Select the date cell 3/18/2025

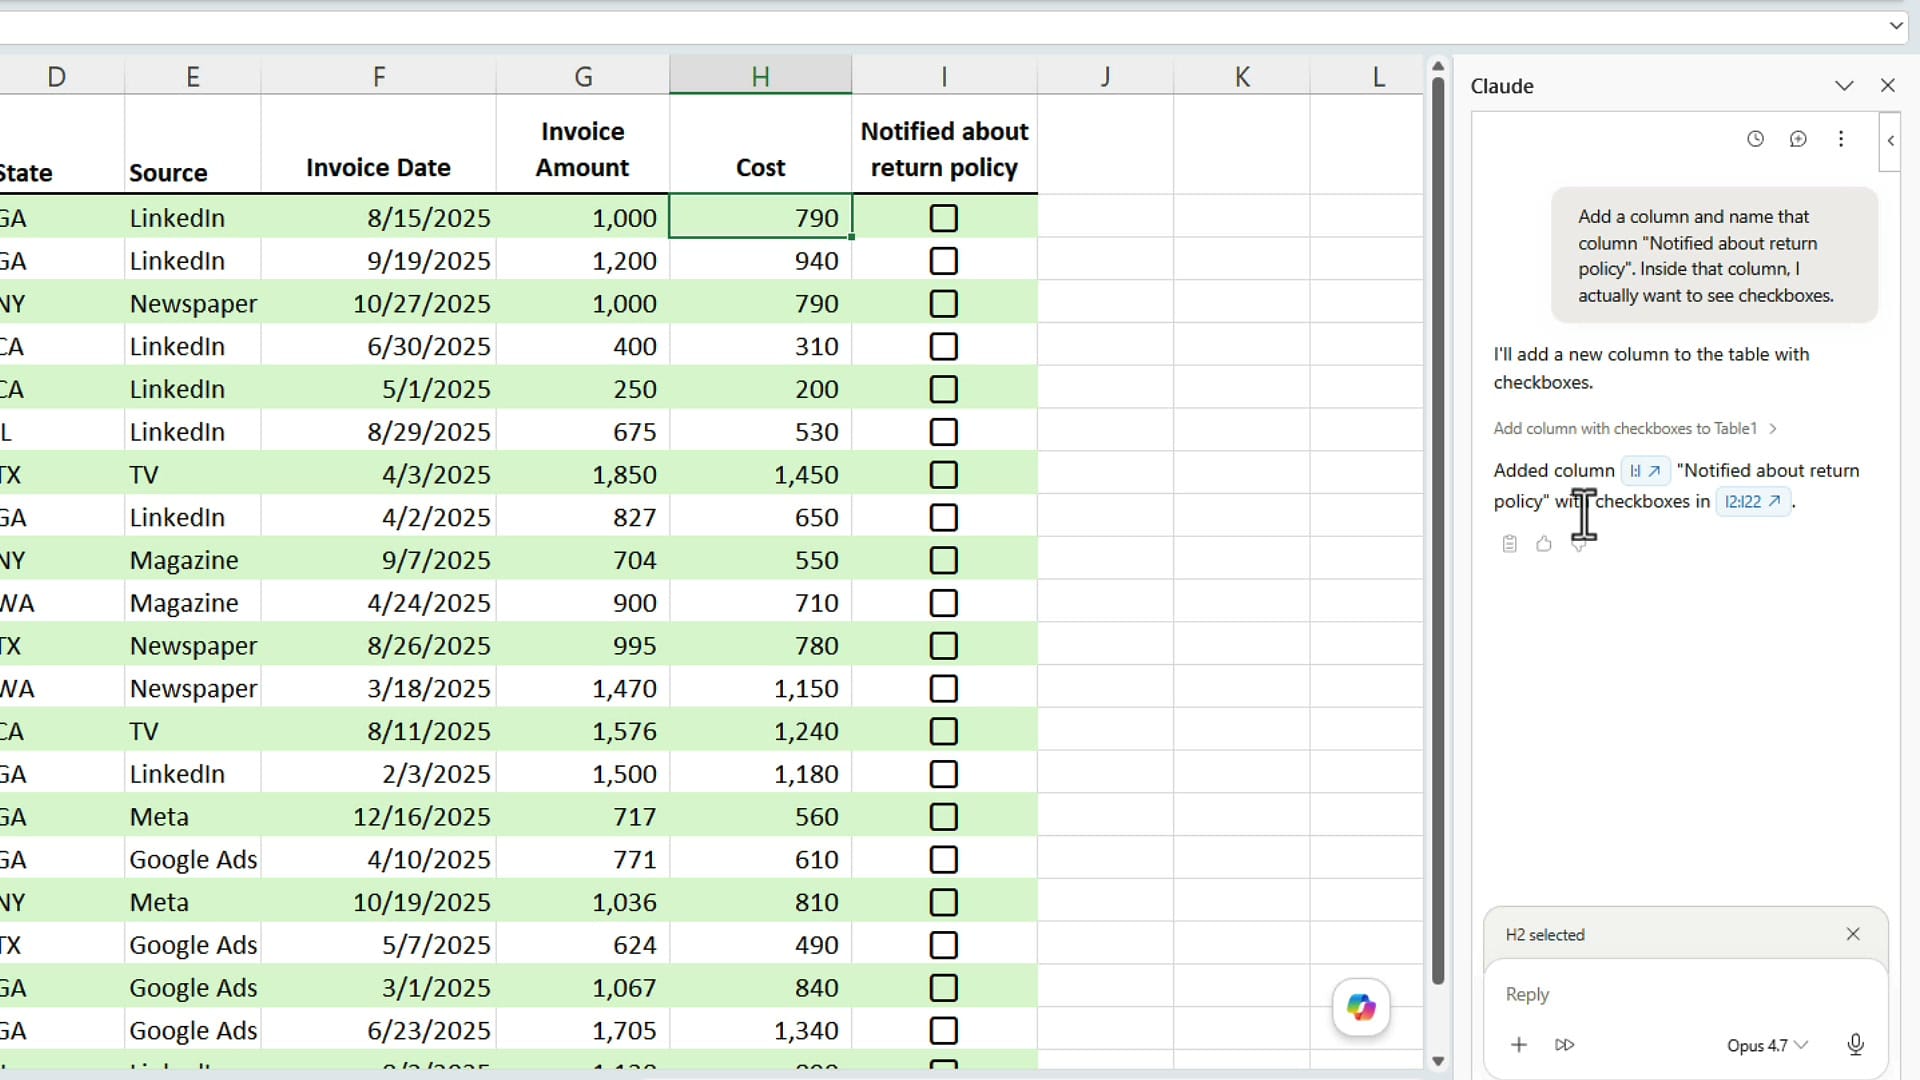(378, 689)
